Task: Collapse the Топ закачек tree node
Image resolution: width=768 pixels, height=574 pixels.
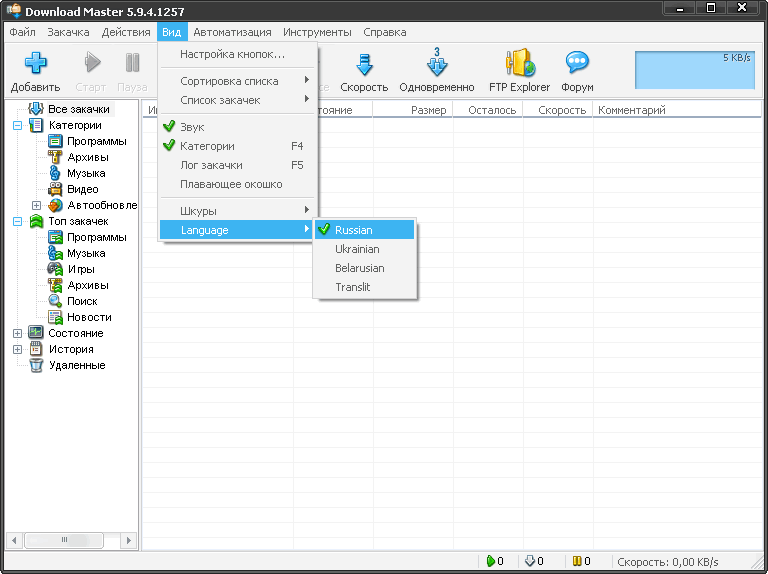Action: [18, 221]
